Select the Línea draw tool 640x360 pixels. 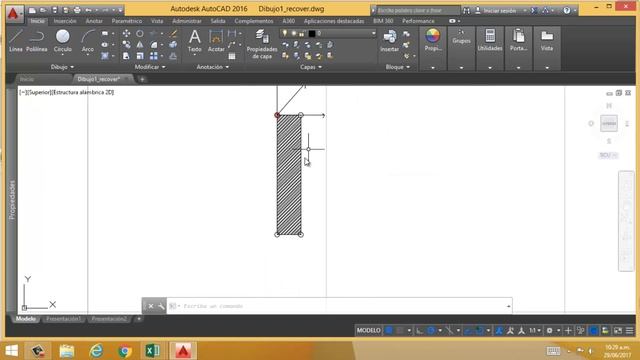point(16,41)
